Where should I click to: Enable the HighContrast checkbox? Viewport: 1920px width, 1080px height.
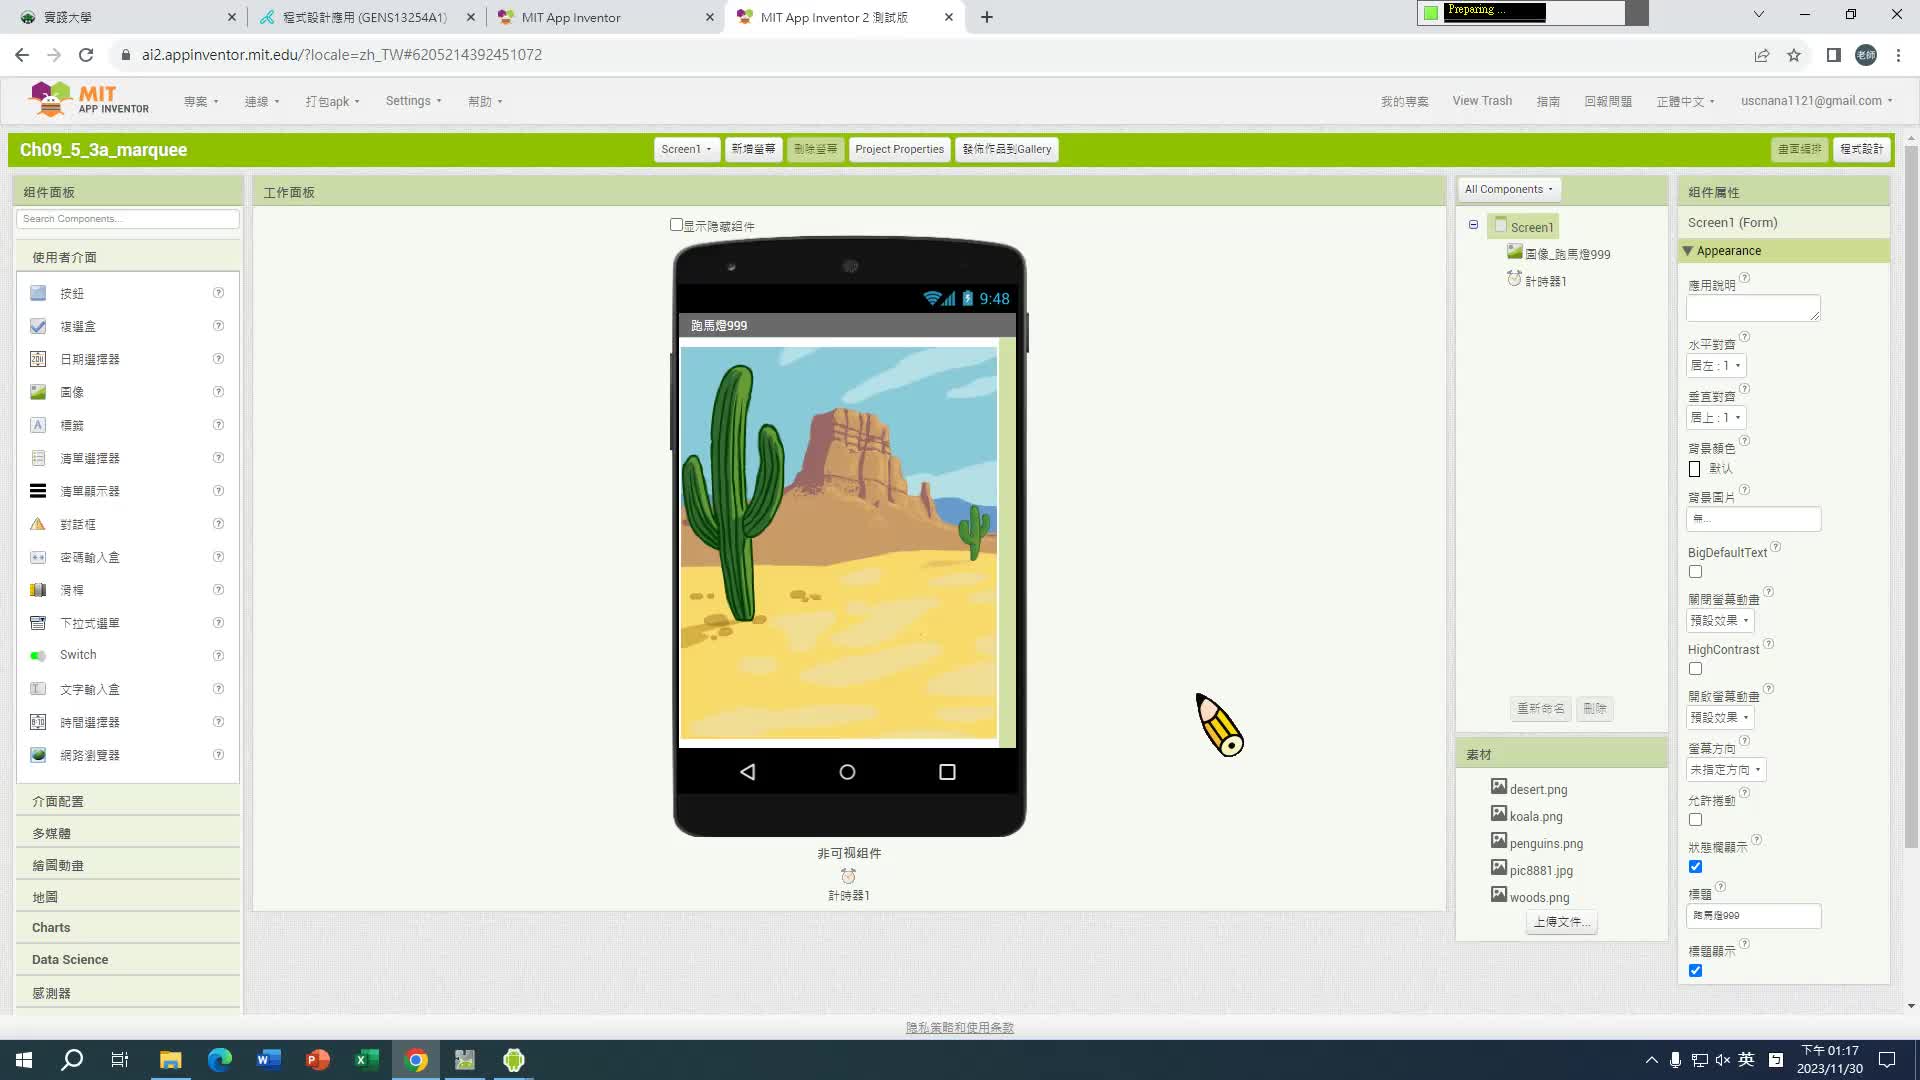point(1695,669)
